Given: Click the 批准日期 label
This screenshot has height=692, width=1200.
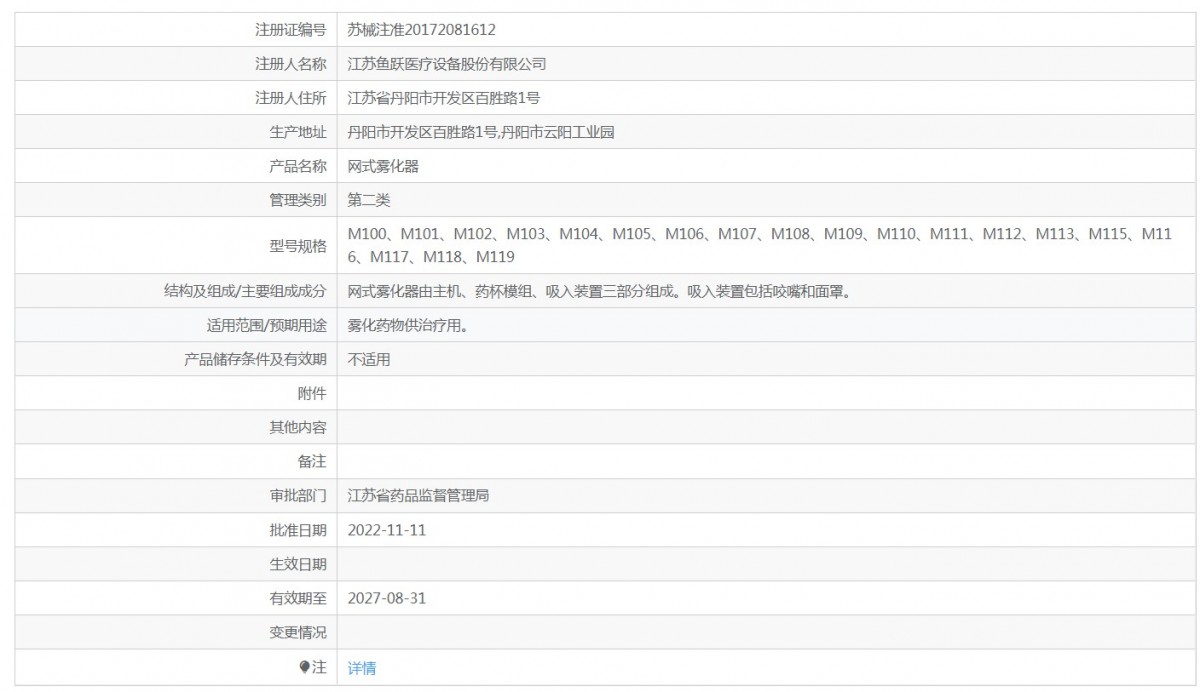Looking at the screenshot, I should (x=298, y=530).
